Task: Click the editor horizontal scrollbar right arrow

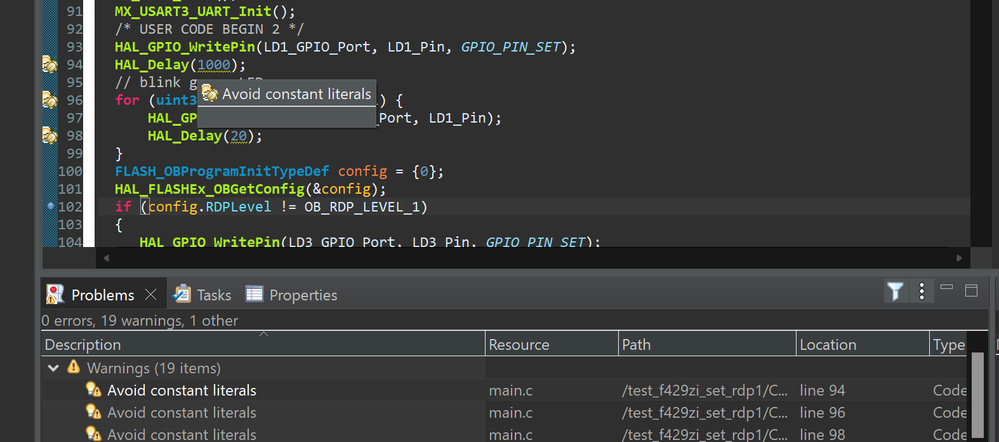Action: point(959,258)
